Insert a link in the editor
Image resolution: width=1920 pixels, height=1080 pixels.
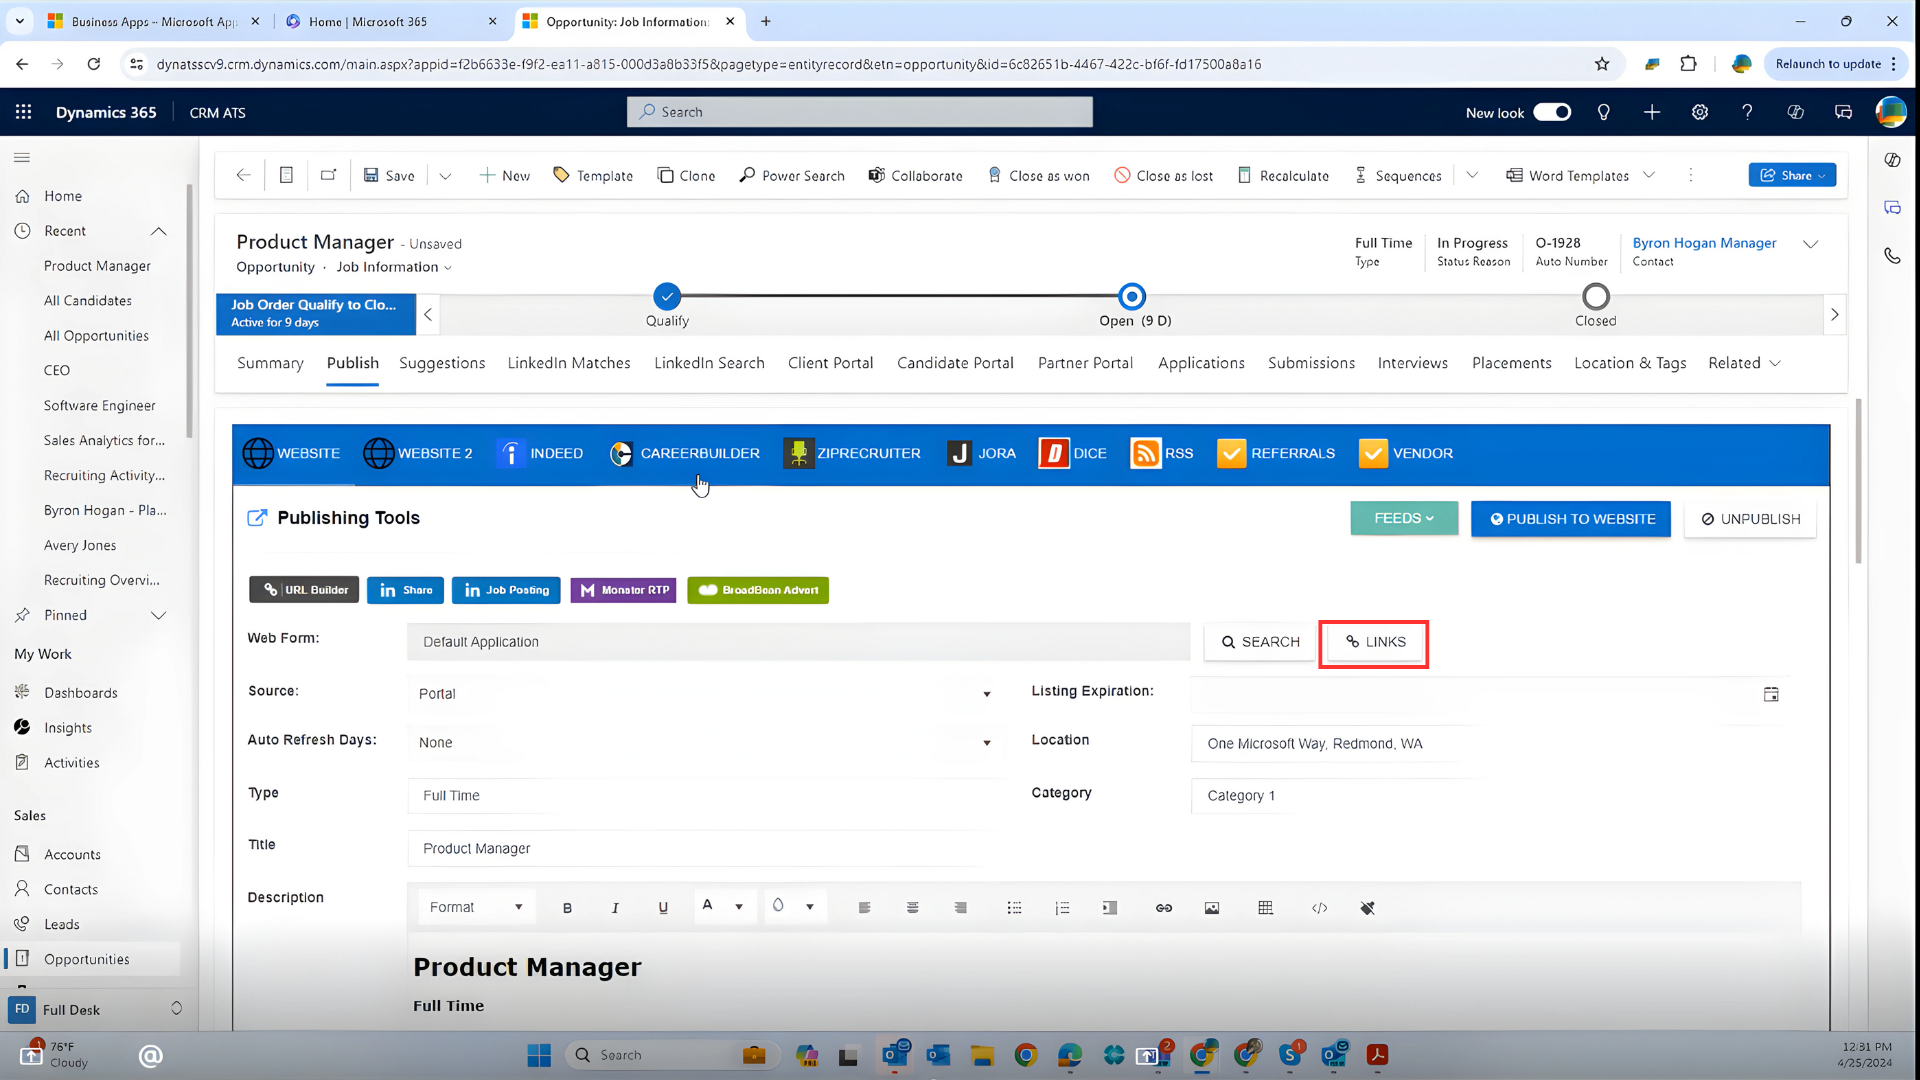click(x=1164, y=908)
